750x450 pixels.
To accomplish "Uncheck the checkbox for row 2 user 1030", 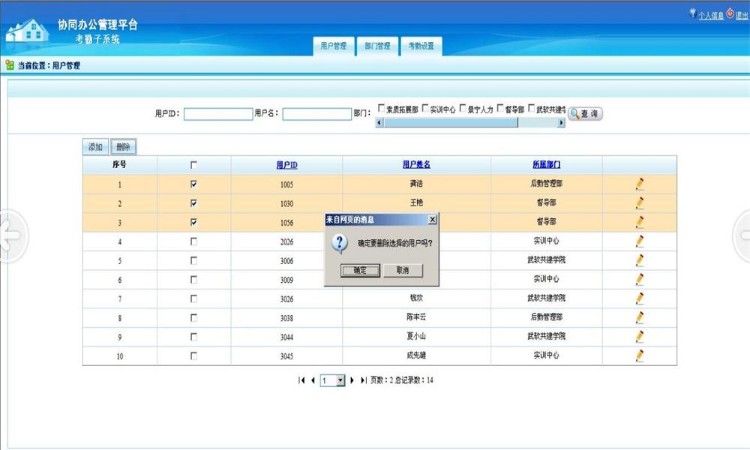I will 194,203.
